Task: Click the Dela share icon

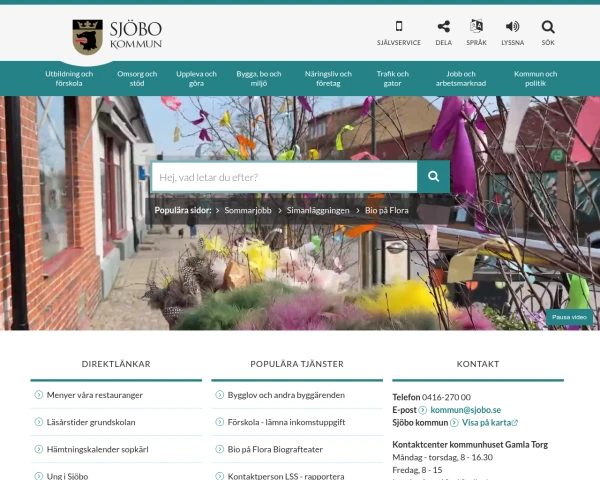Action: (x=443, y=27)
